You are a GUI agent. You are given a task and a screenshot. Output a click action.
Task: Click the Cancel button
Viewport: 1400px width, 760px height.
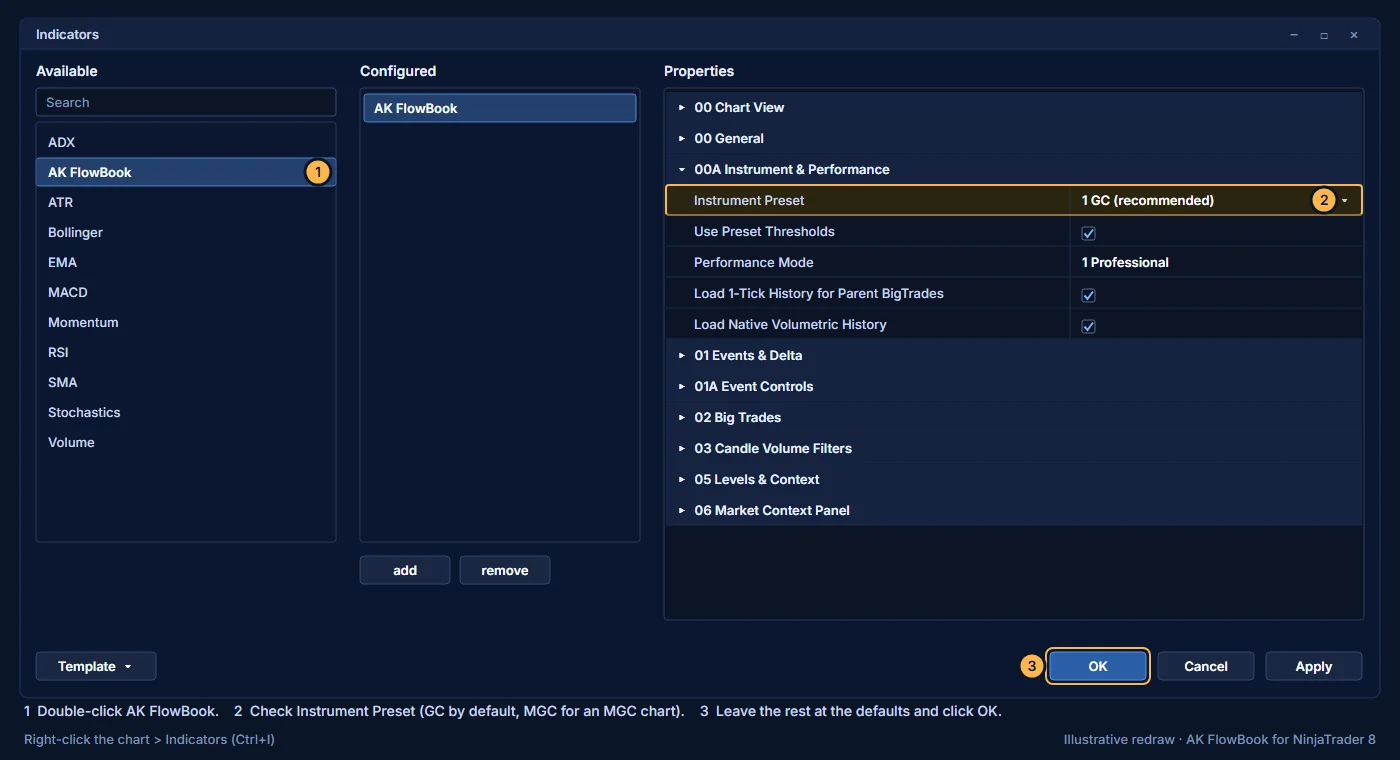[x=1206, y=666]
